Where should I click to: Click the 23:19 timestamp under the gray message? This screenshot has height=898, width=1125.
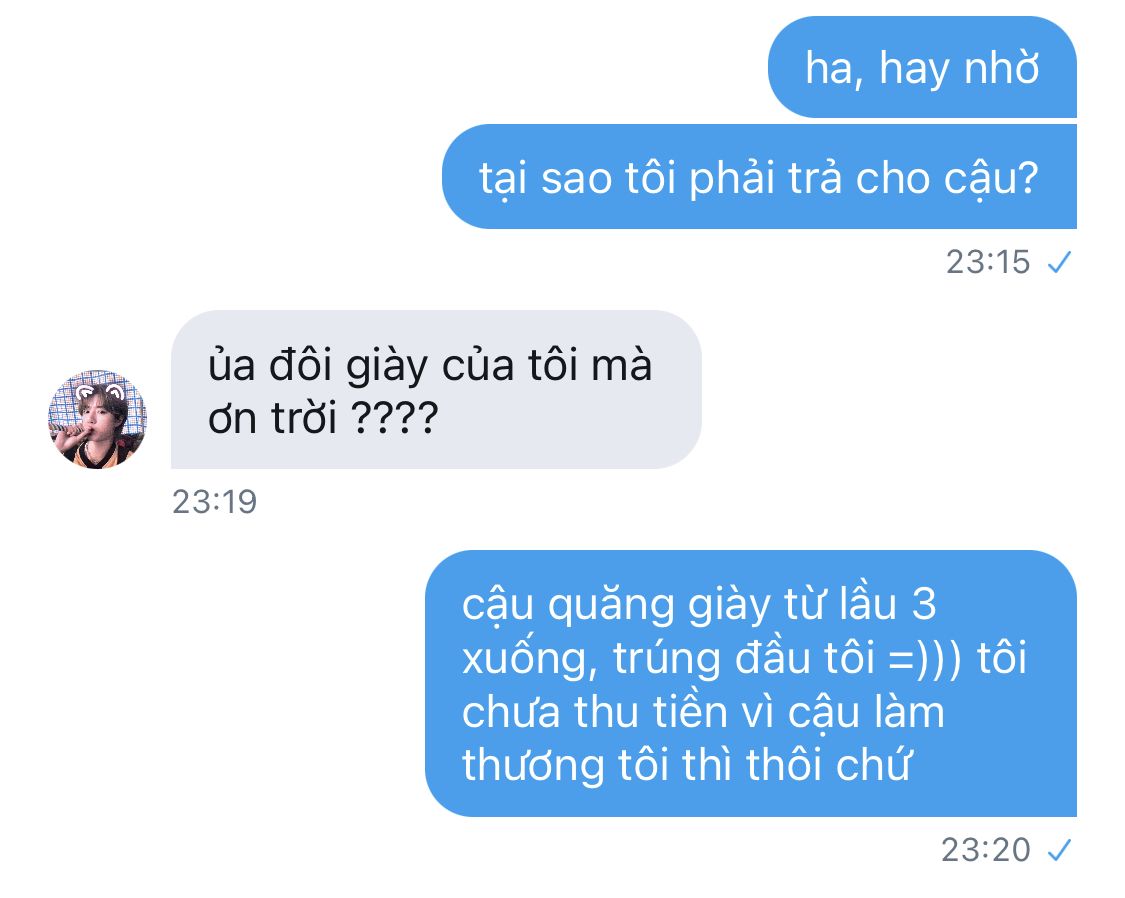(x=214, y=502)
